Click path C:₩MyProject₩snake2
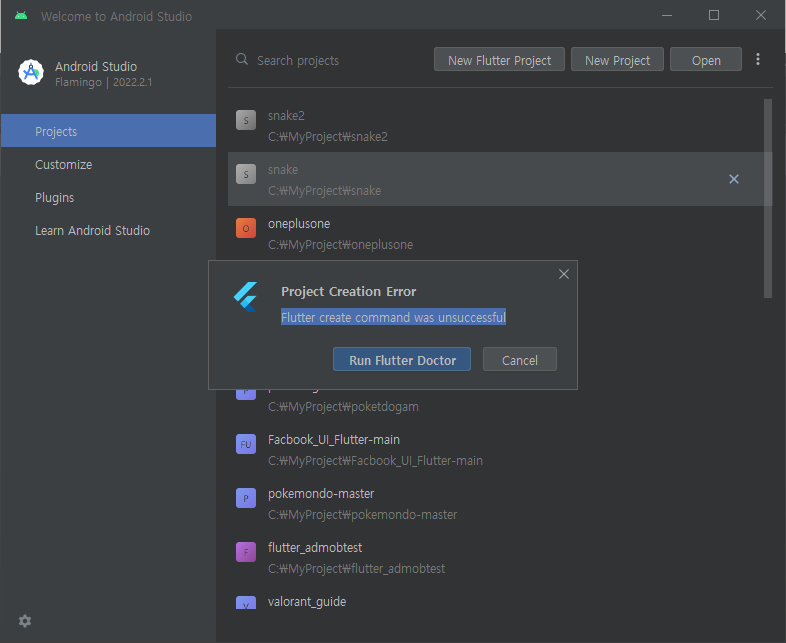This screenshot has width=786, height=643. (328, 136)
